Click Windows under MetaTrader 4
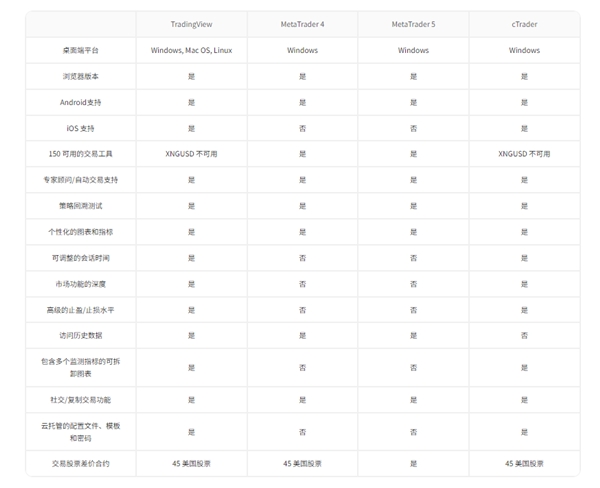The width and height of the screenshot is (600, 488). click(302, 51)
